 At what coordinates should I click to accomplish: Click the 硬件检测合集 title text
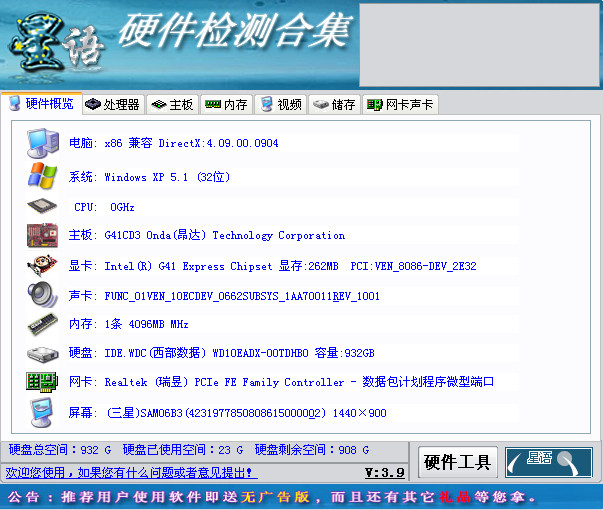[235, 31]
